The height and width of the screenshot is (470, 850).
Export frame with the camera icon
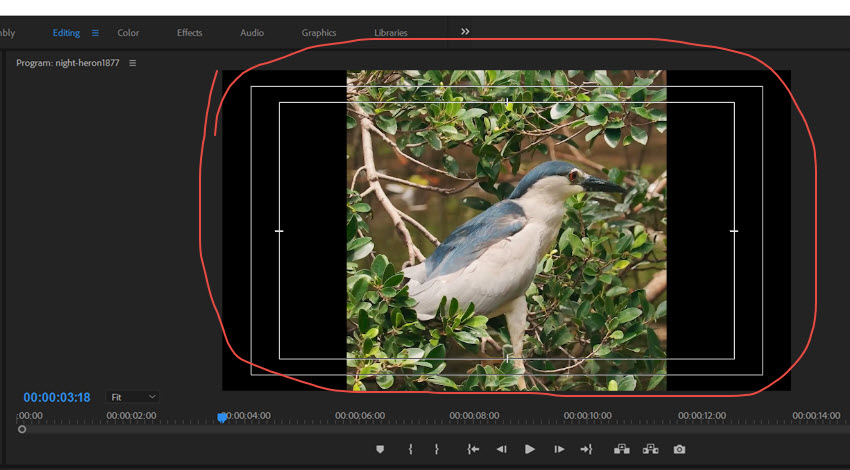pyautogui.click(x=679, y=449)
